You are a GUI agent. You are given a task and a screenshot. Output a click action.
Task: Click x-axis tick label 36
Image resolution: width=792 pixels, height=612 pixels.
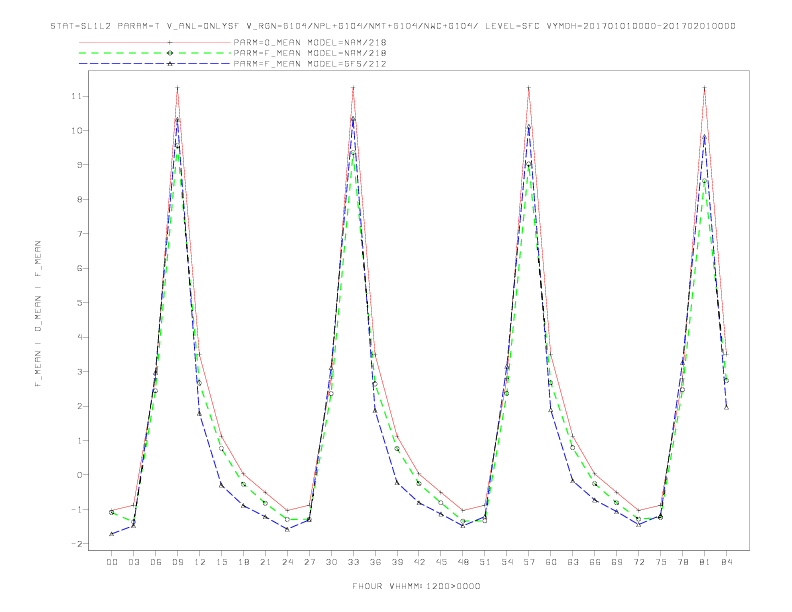coord(375,562)
